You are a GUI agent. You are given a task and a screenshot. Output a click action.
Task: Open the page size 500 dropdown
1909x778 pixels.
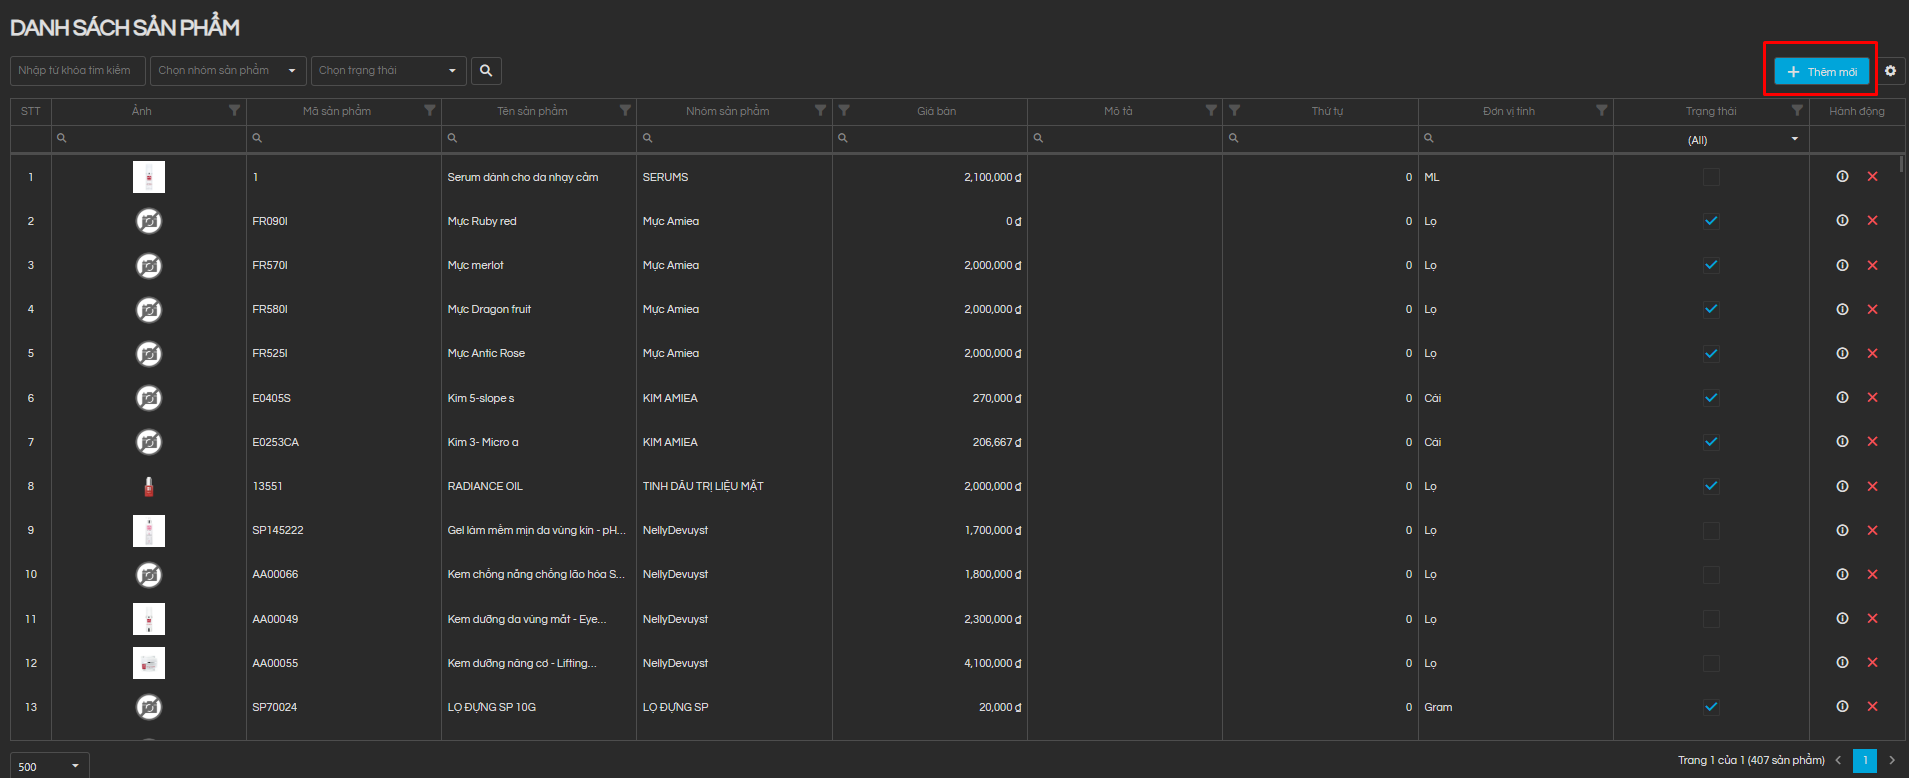(x=49, y=766)
